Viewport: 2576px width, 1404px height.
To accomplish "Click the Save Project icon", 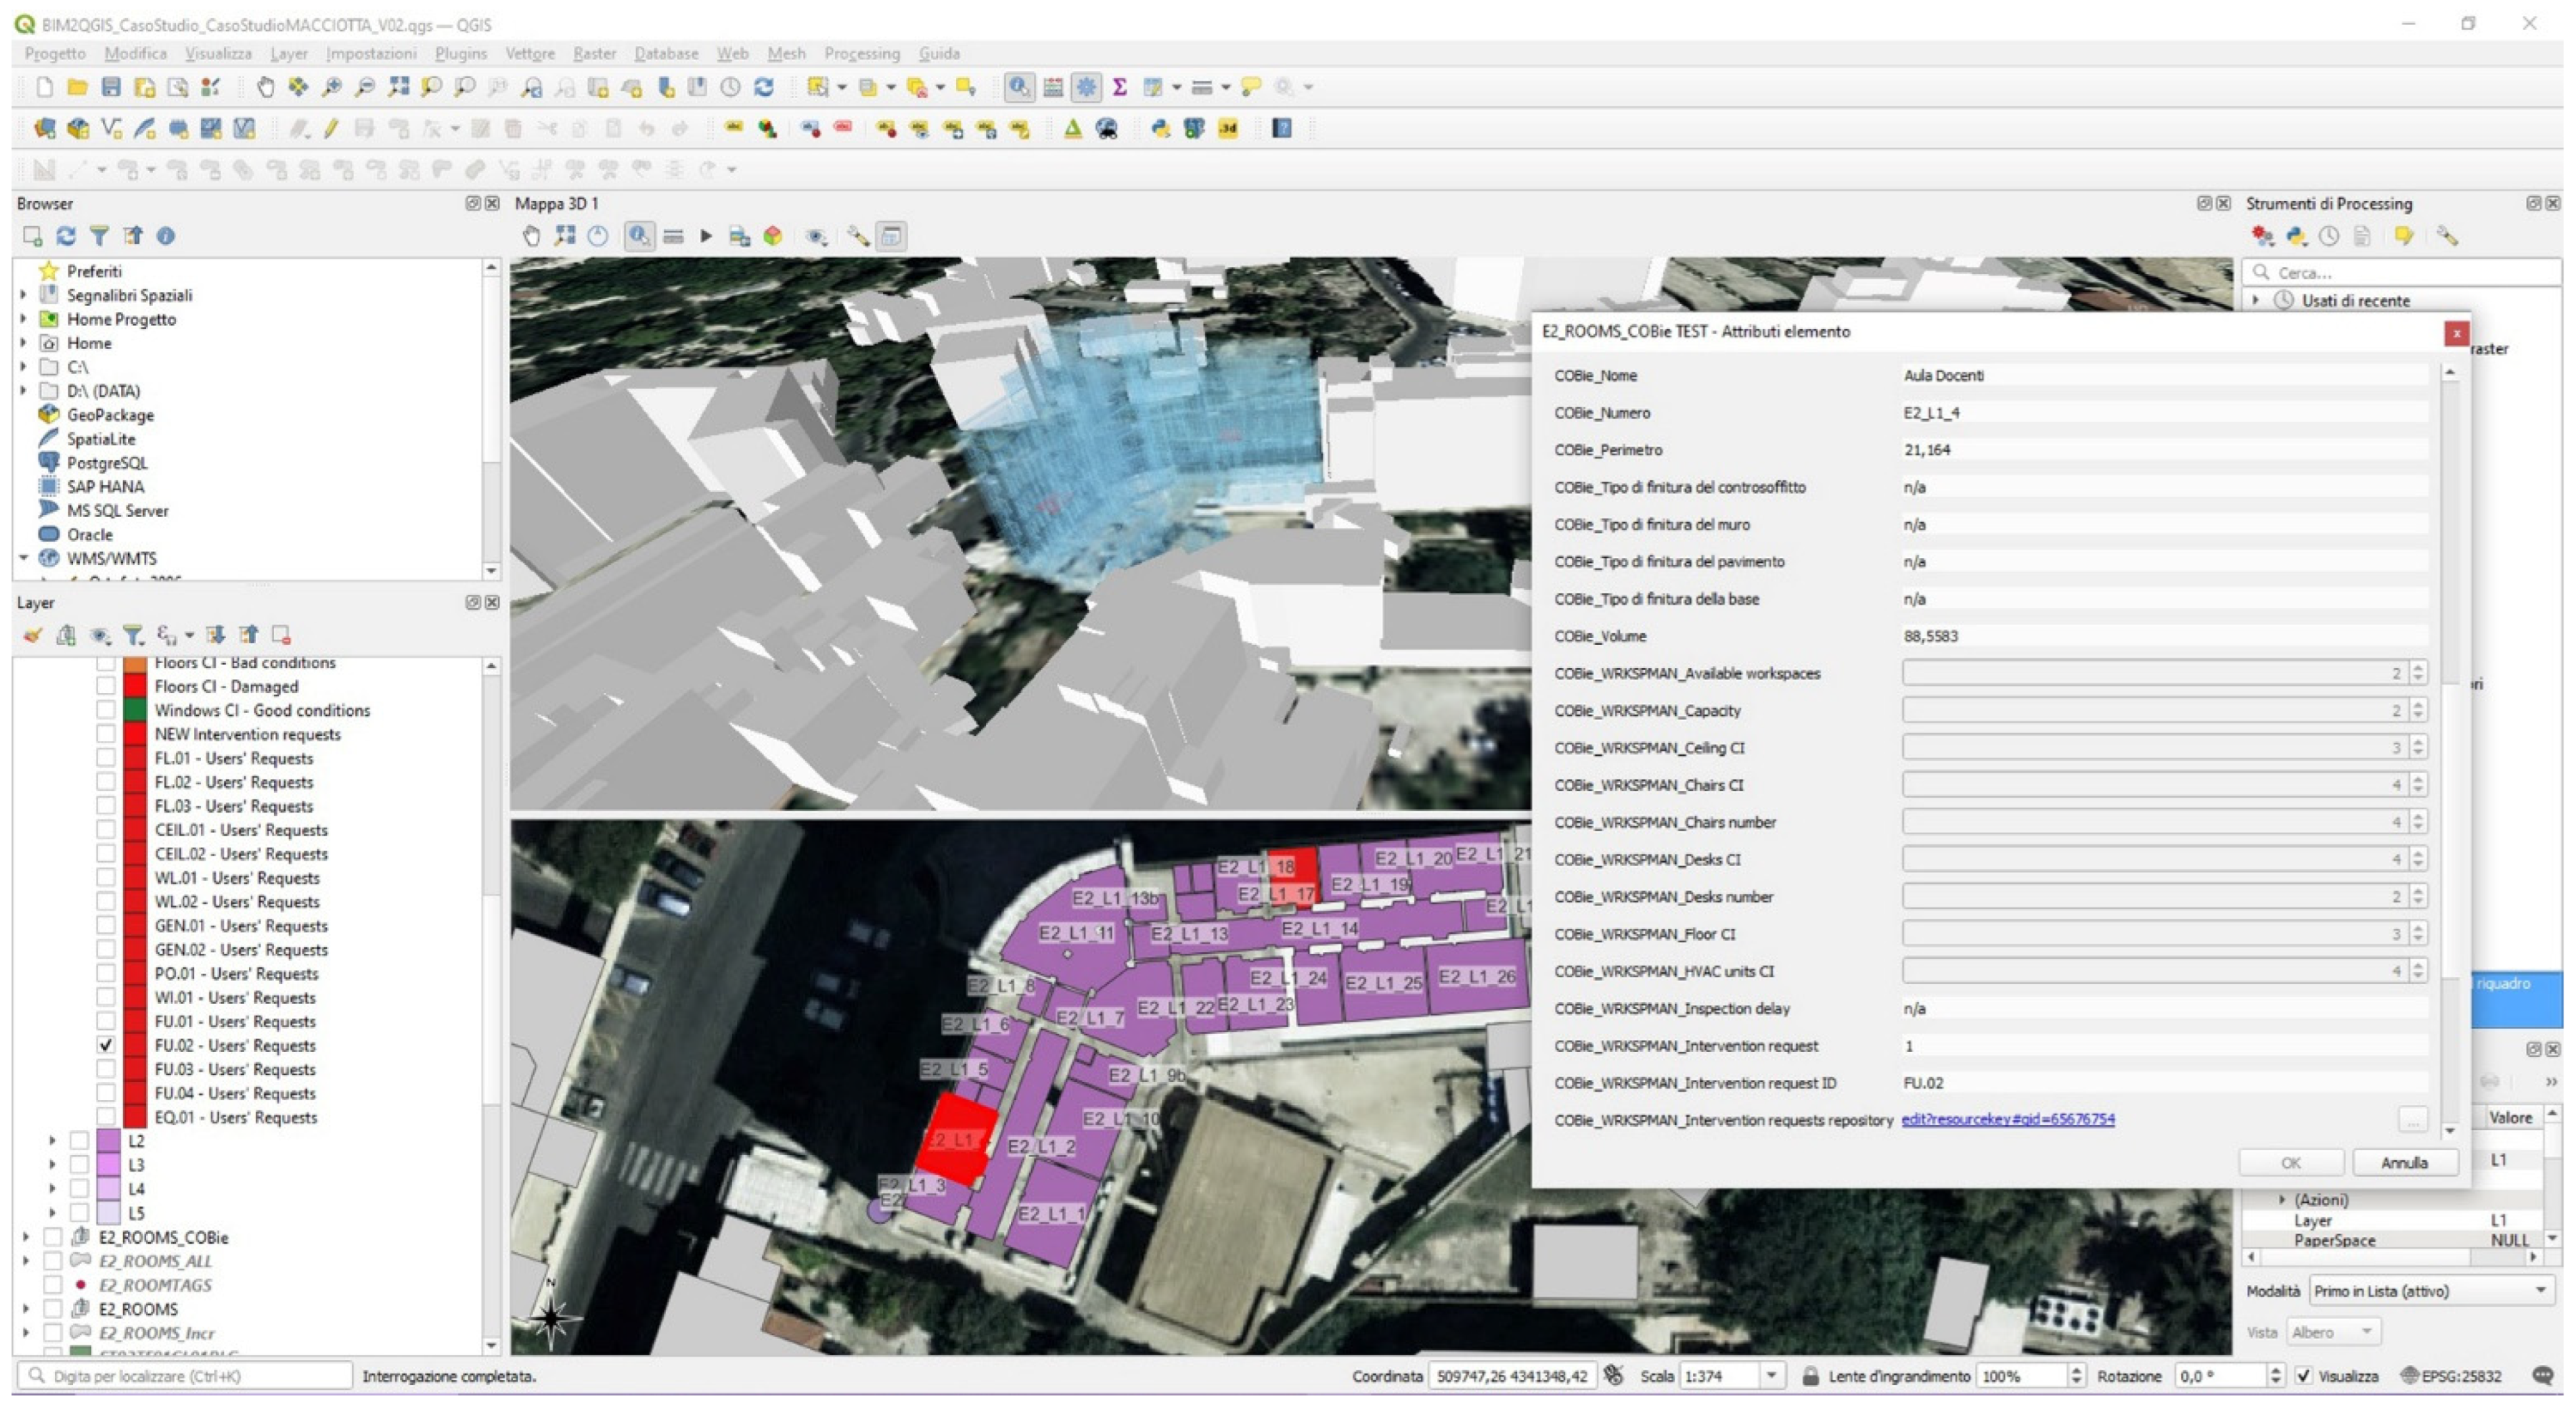I will pos(111,87).
